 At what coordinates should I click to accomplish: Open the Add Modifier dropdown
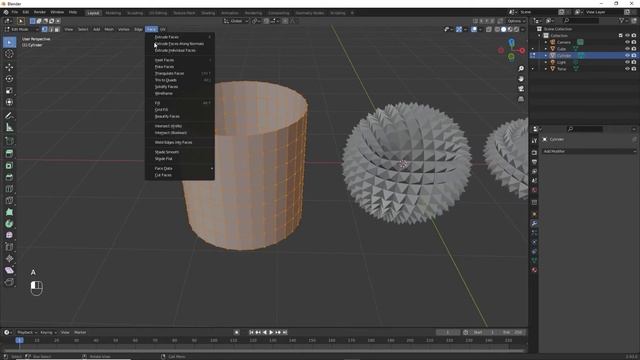589,151
